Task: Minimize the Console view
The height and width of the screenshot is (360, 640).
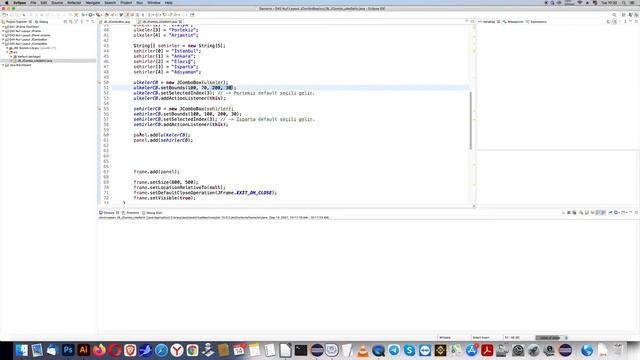Action: [631, 213]
